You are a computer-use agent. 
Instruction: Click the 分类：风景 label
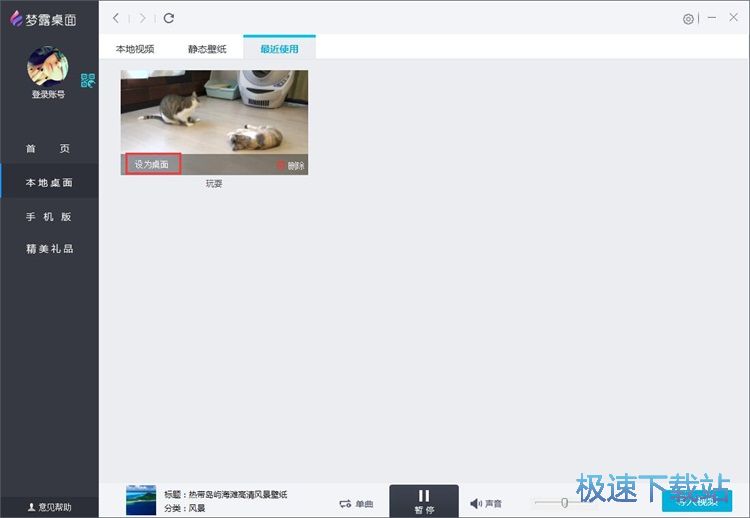(x=185, y=508)
